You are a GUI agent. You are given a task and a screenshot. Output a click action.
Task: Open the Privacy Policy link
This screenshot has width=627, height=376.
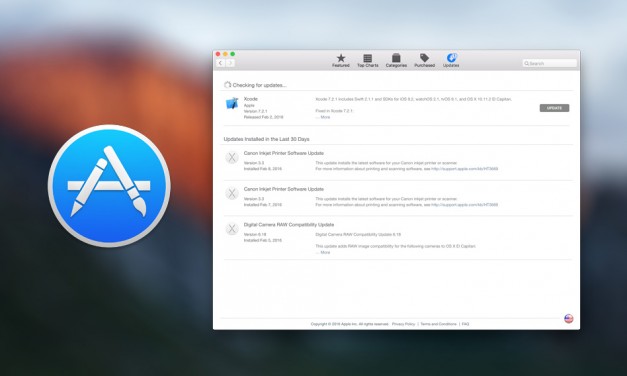(403, 324)
